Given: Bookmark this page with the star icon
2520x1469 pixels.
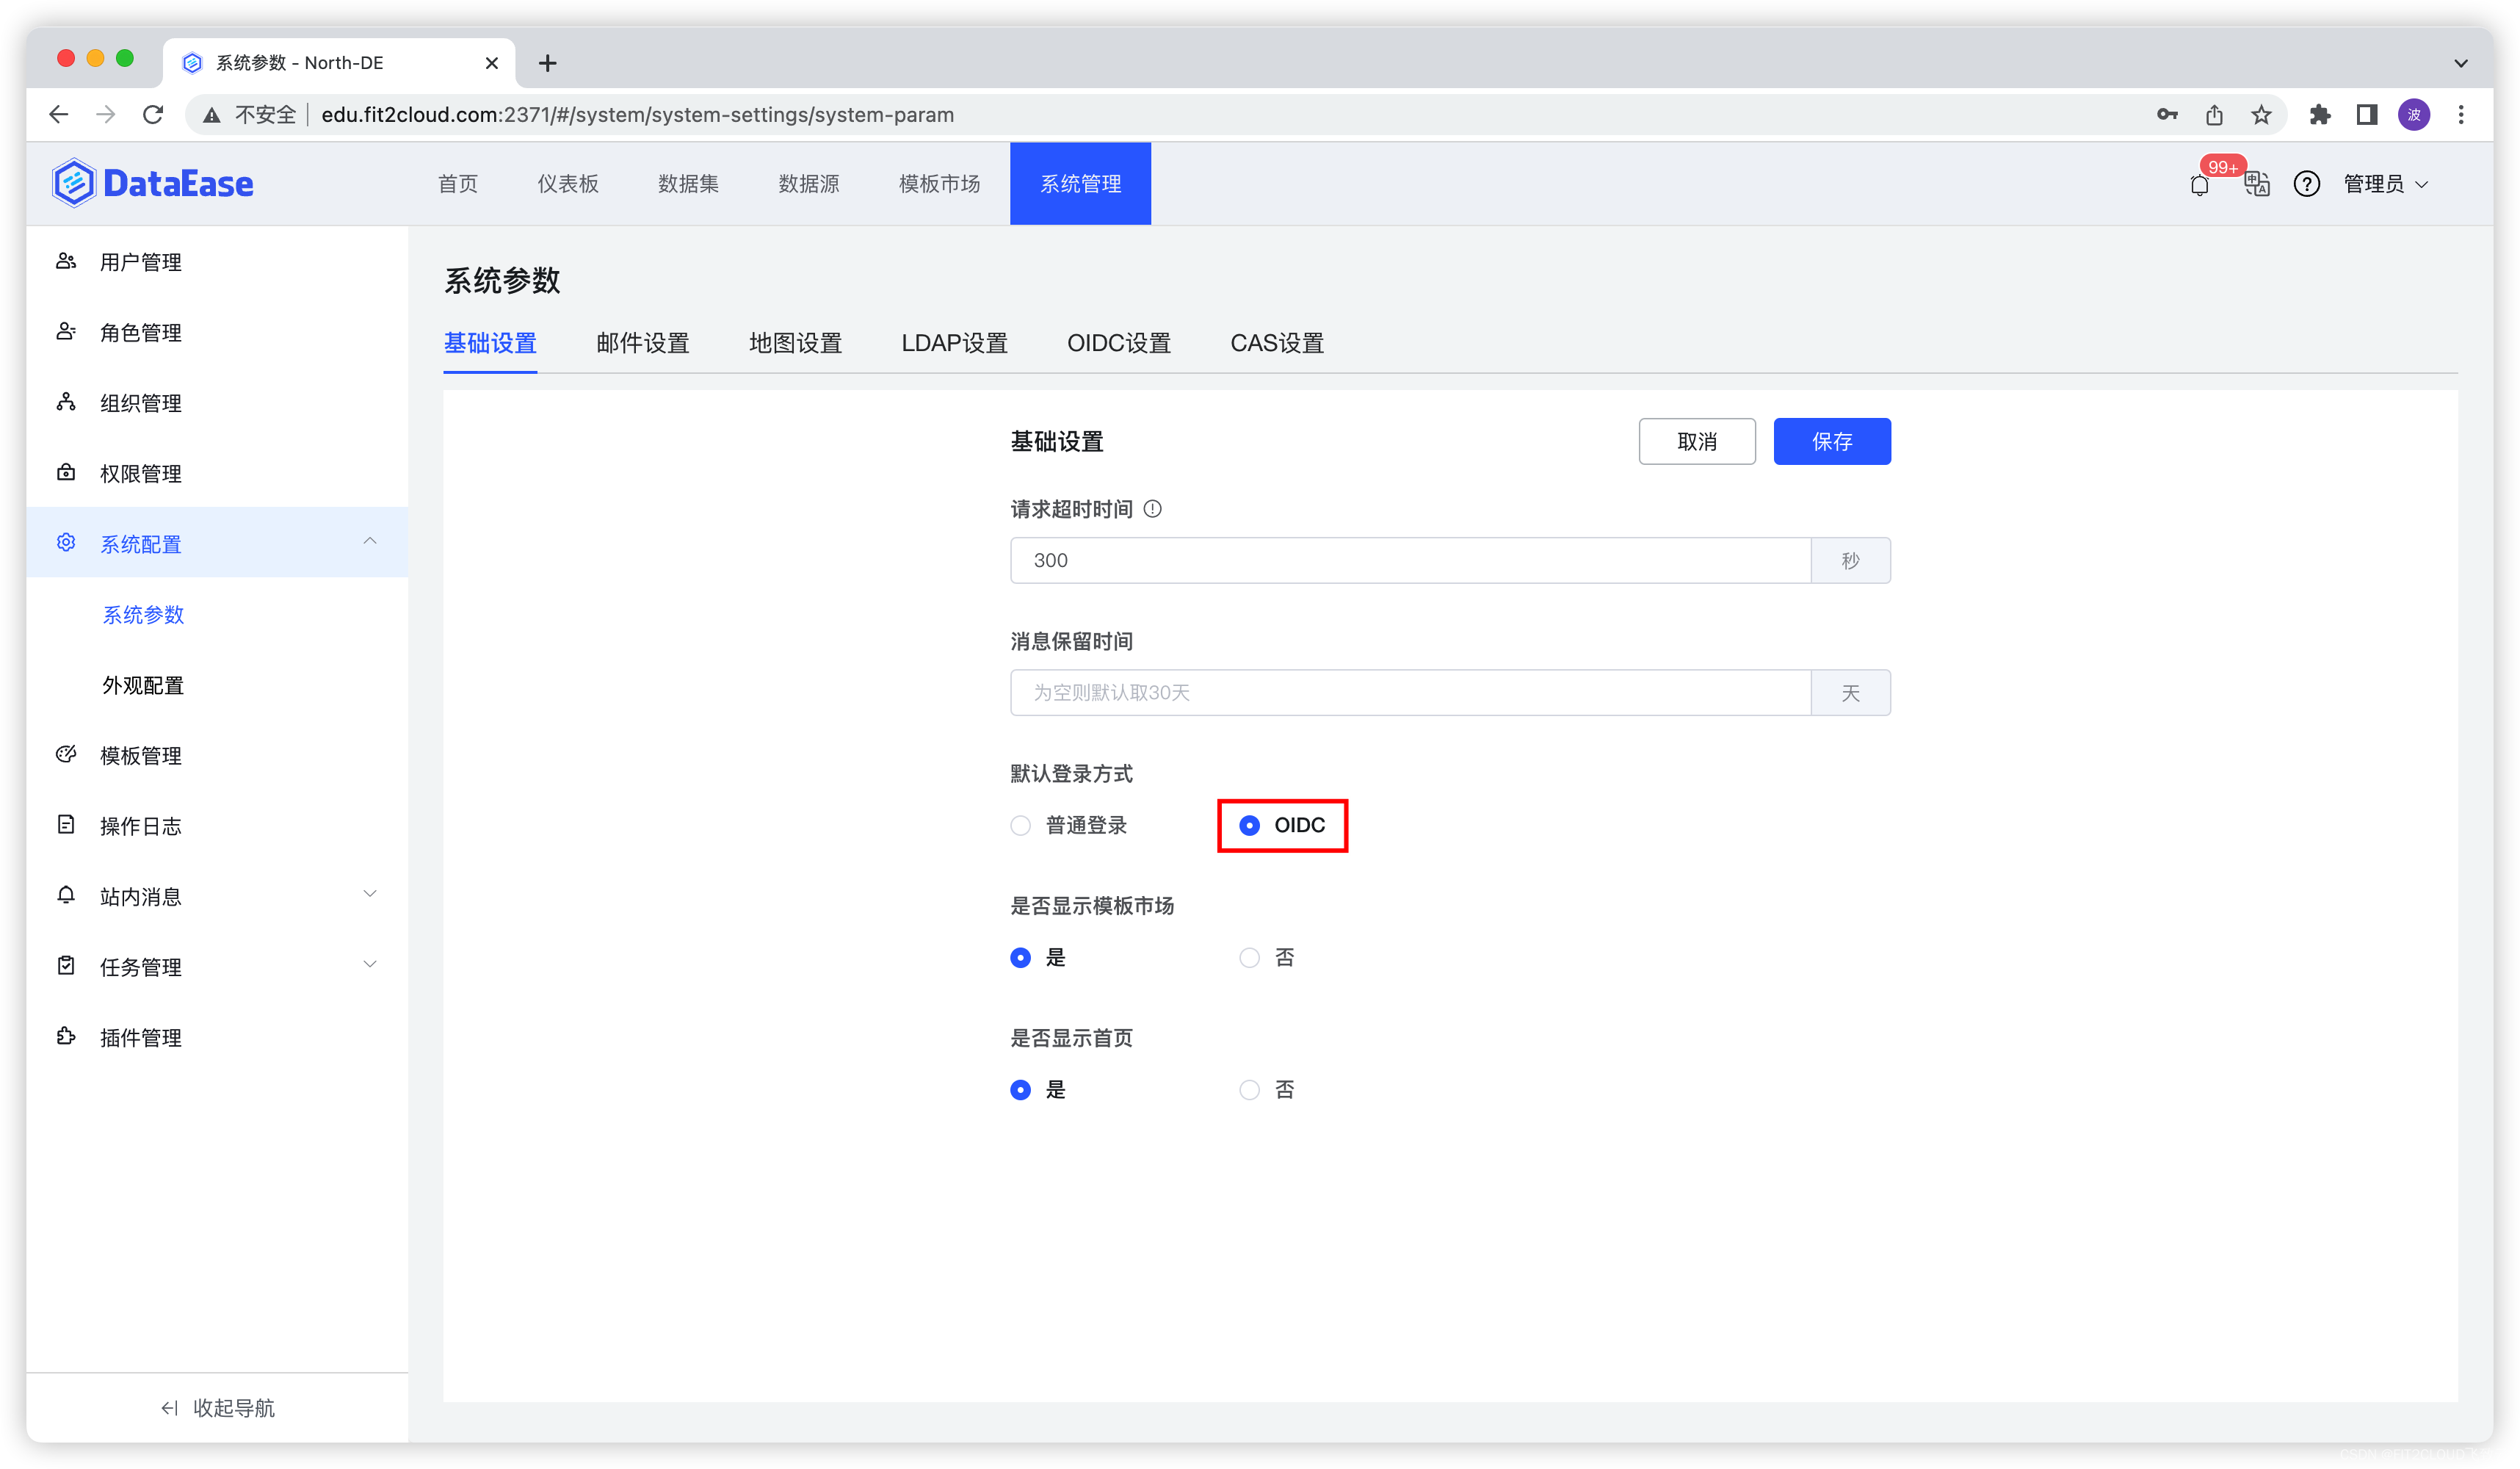Looking at the screenshot, I should click(x=2261, y=115).
